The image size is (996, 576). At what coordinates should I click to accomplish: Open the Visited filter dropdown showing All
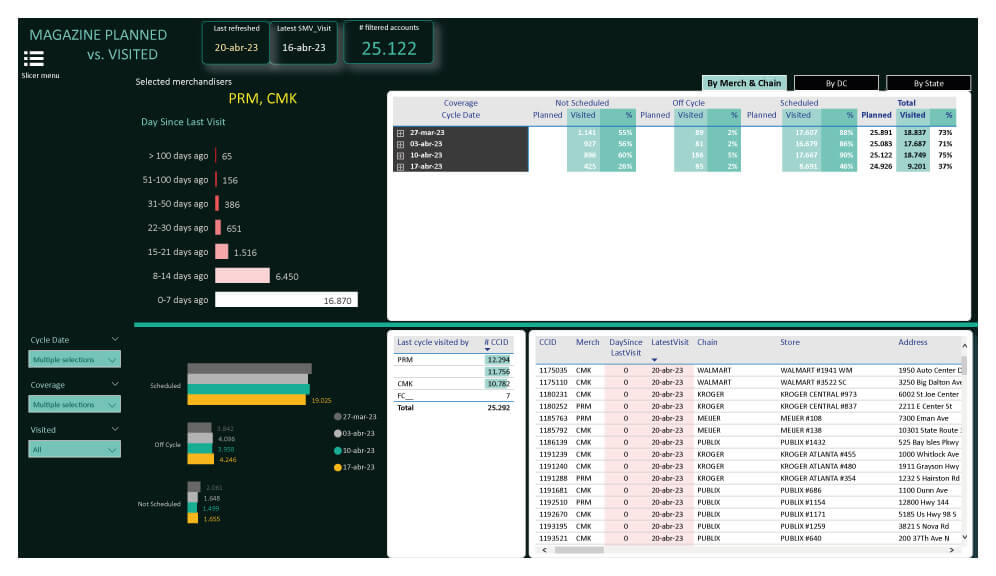(75, 450)
